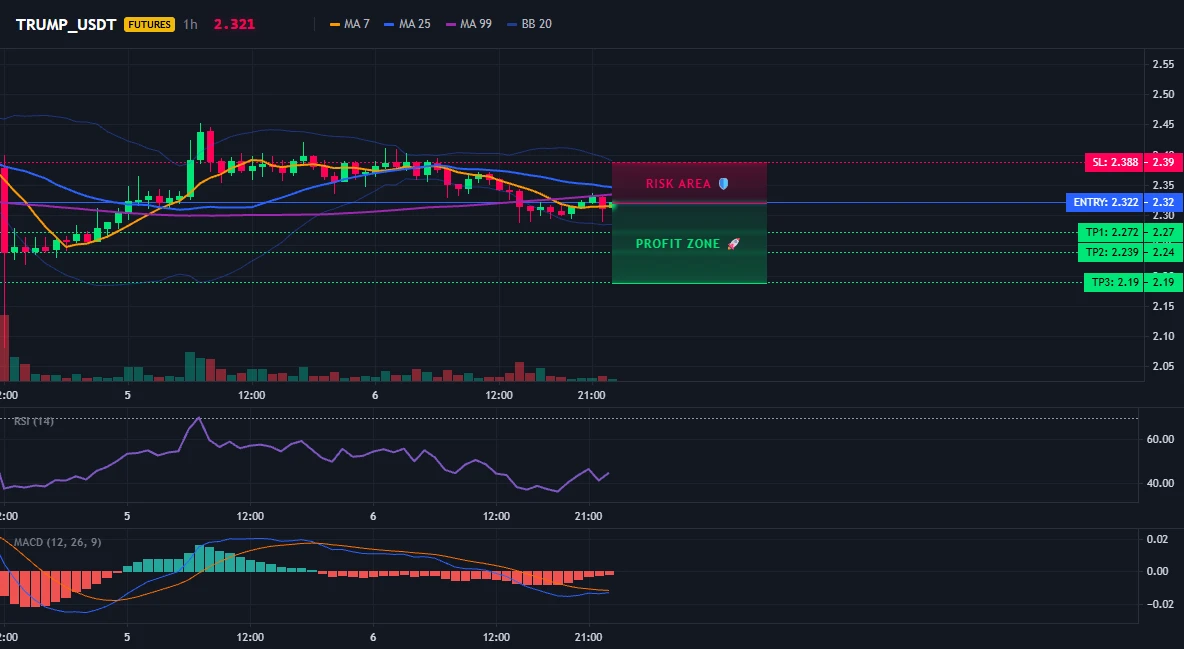Viewport: 1184px width, 649px height.
Task: Click the 2.45 price axis value
Action: point(1163,125)
